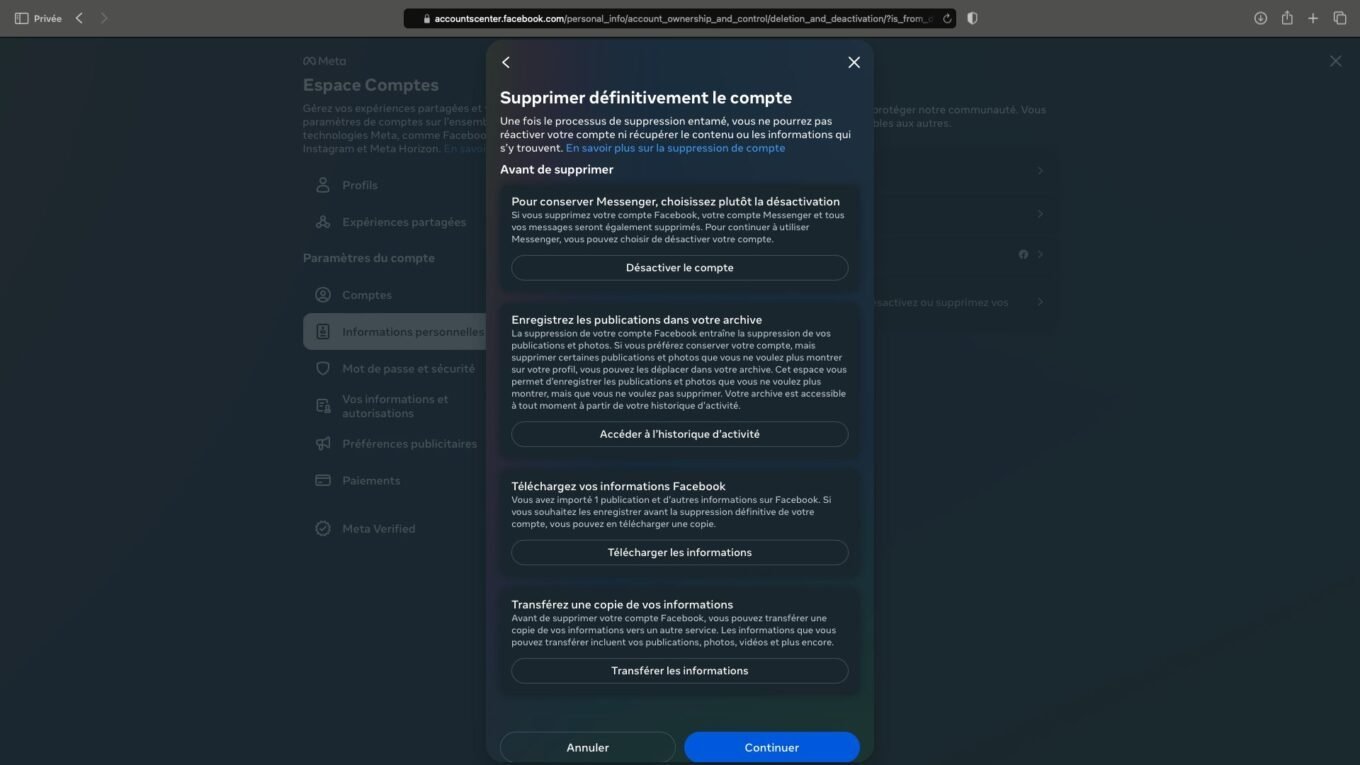Open the En savoir plus sur la suppression link
The width and height of the screenshot is (1360, 765).
[x=675, y=148]
